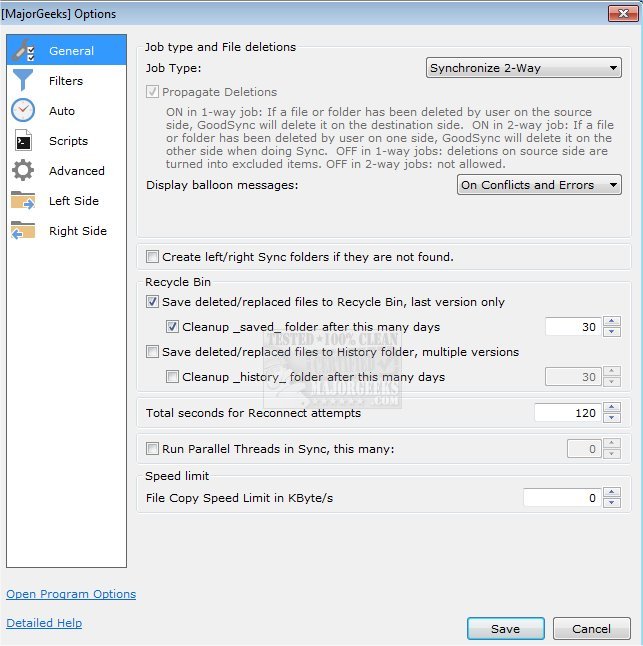Close the Options dialog window
This screenshot has height=646, width=643.
tap(623, 14)
